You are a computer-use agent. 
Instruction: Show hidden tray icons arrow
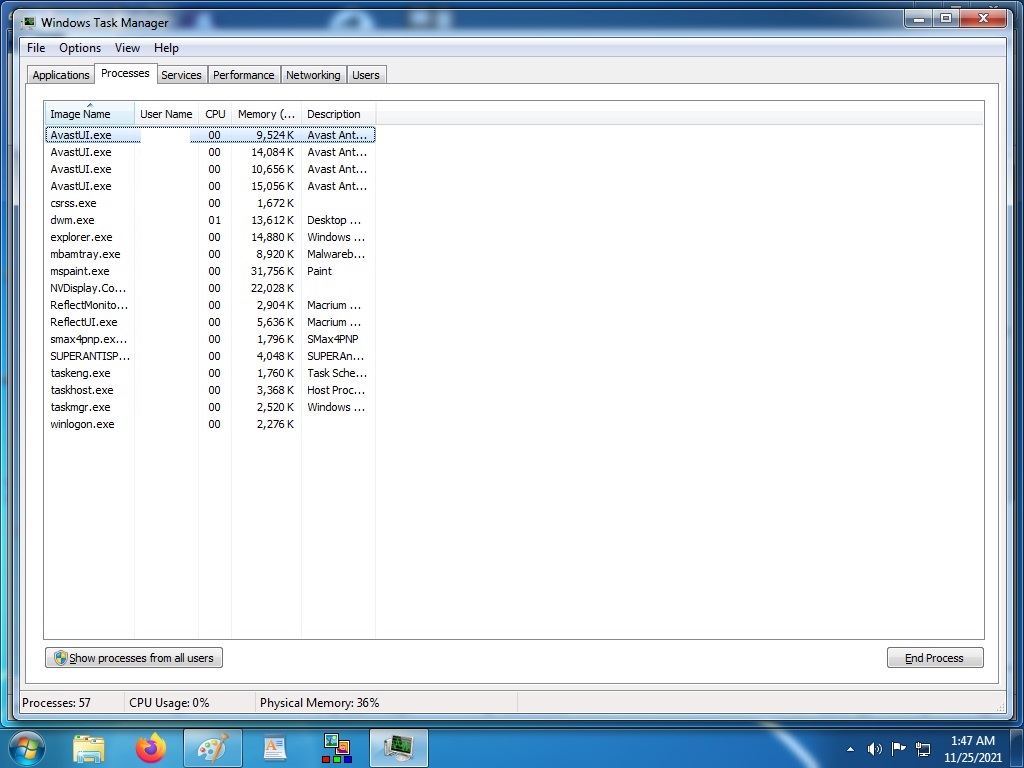pyautogui.click(x=850, y=749)
